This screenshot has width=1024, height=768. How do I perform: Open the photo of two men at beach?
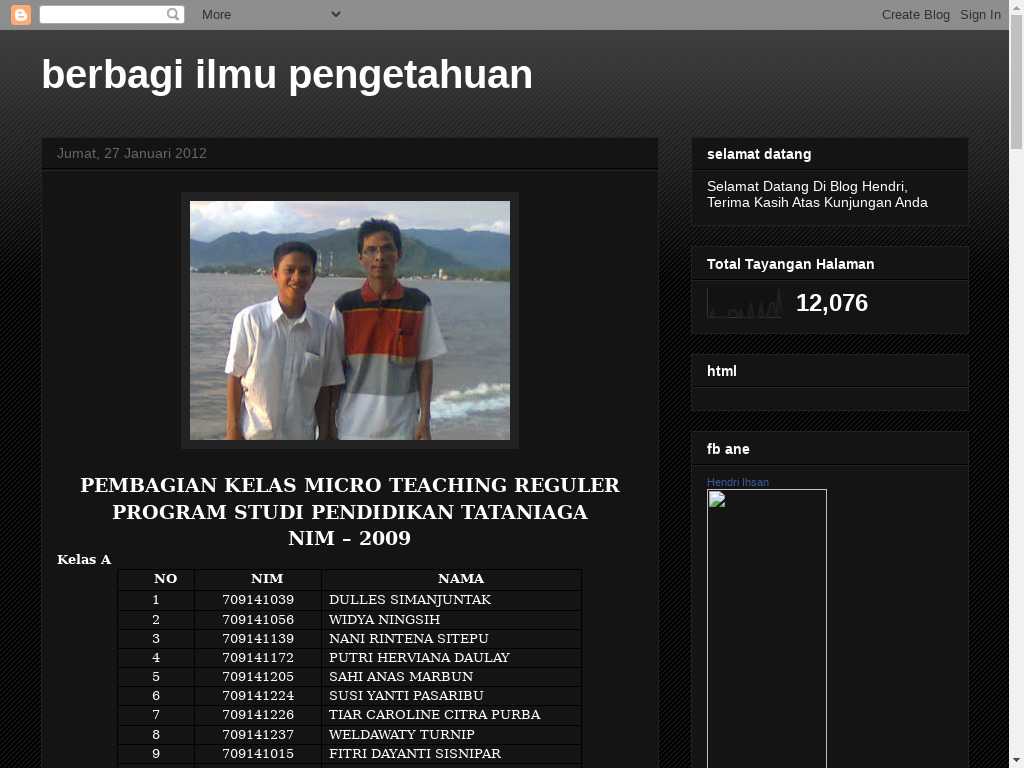coord(350,321)
